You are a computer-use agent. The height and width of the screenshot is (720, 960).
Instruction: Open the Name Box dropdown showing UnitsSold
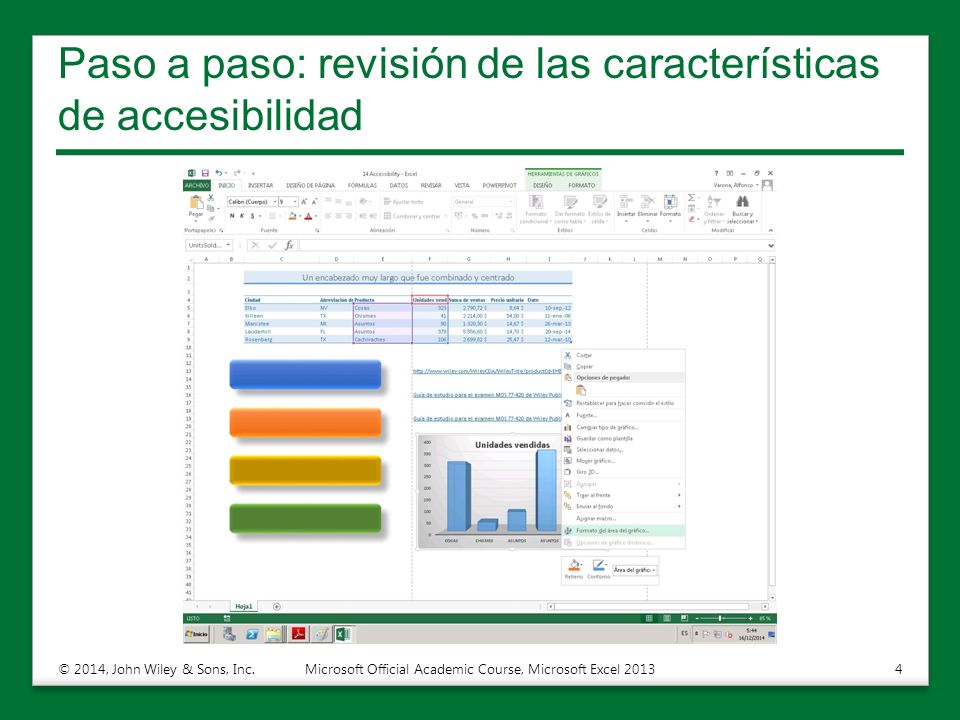[x=228, y=245]
